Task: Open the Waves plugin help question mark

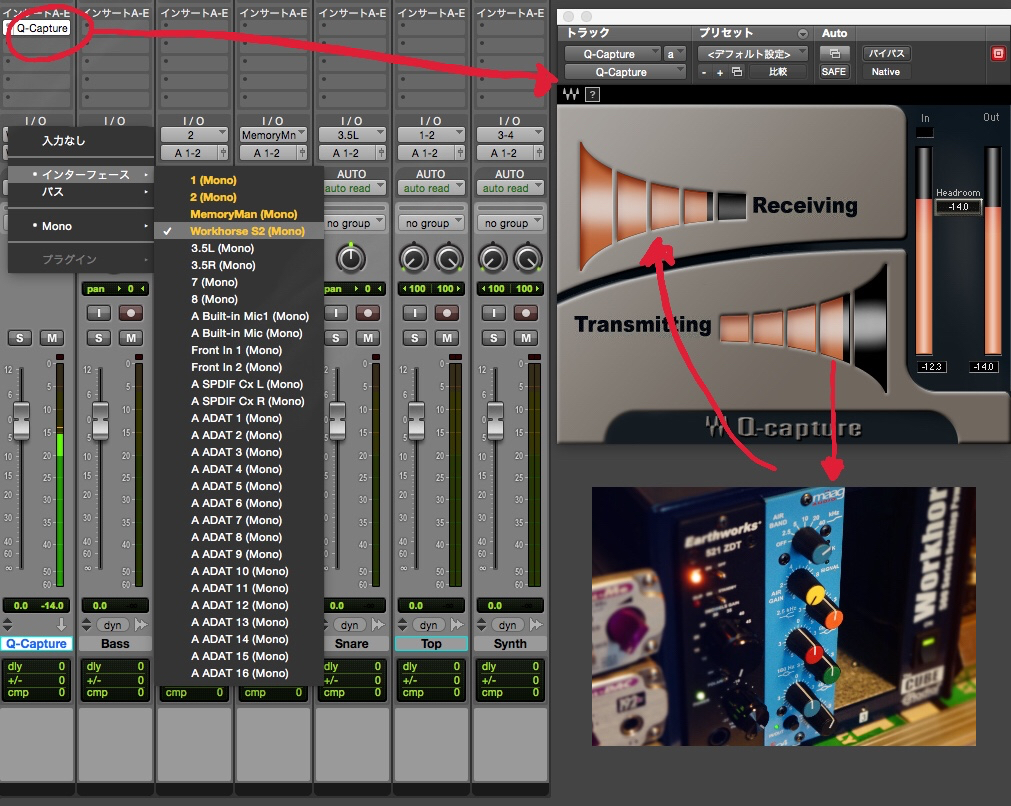Action: click(x=592, y=95)
